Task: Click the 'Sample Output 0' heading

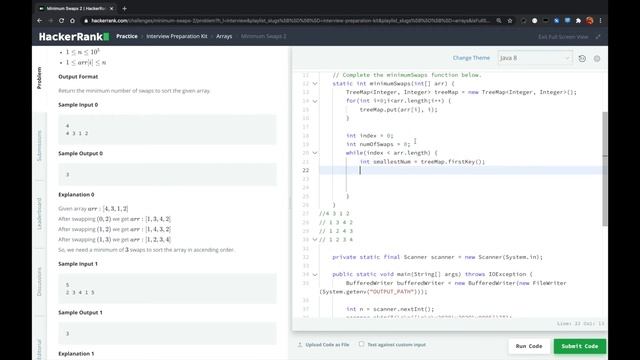Action: click(x=80, y=153)
